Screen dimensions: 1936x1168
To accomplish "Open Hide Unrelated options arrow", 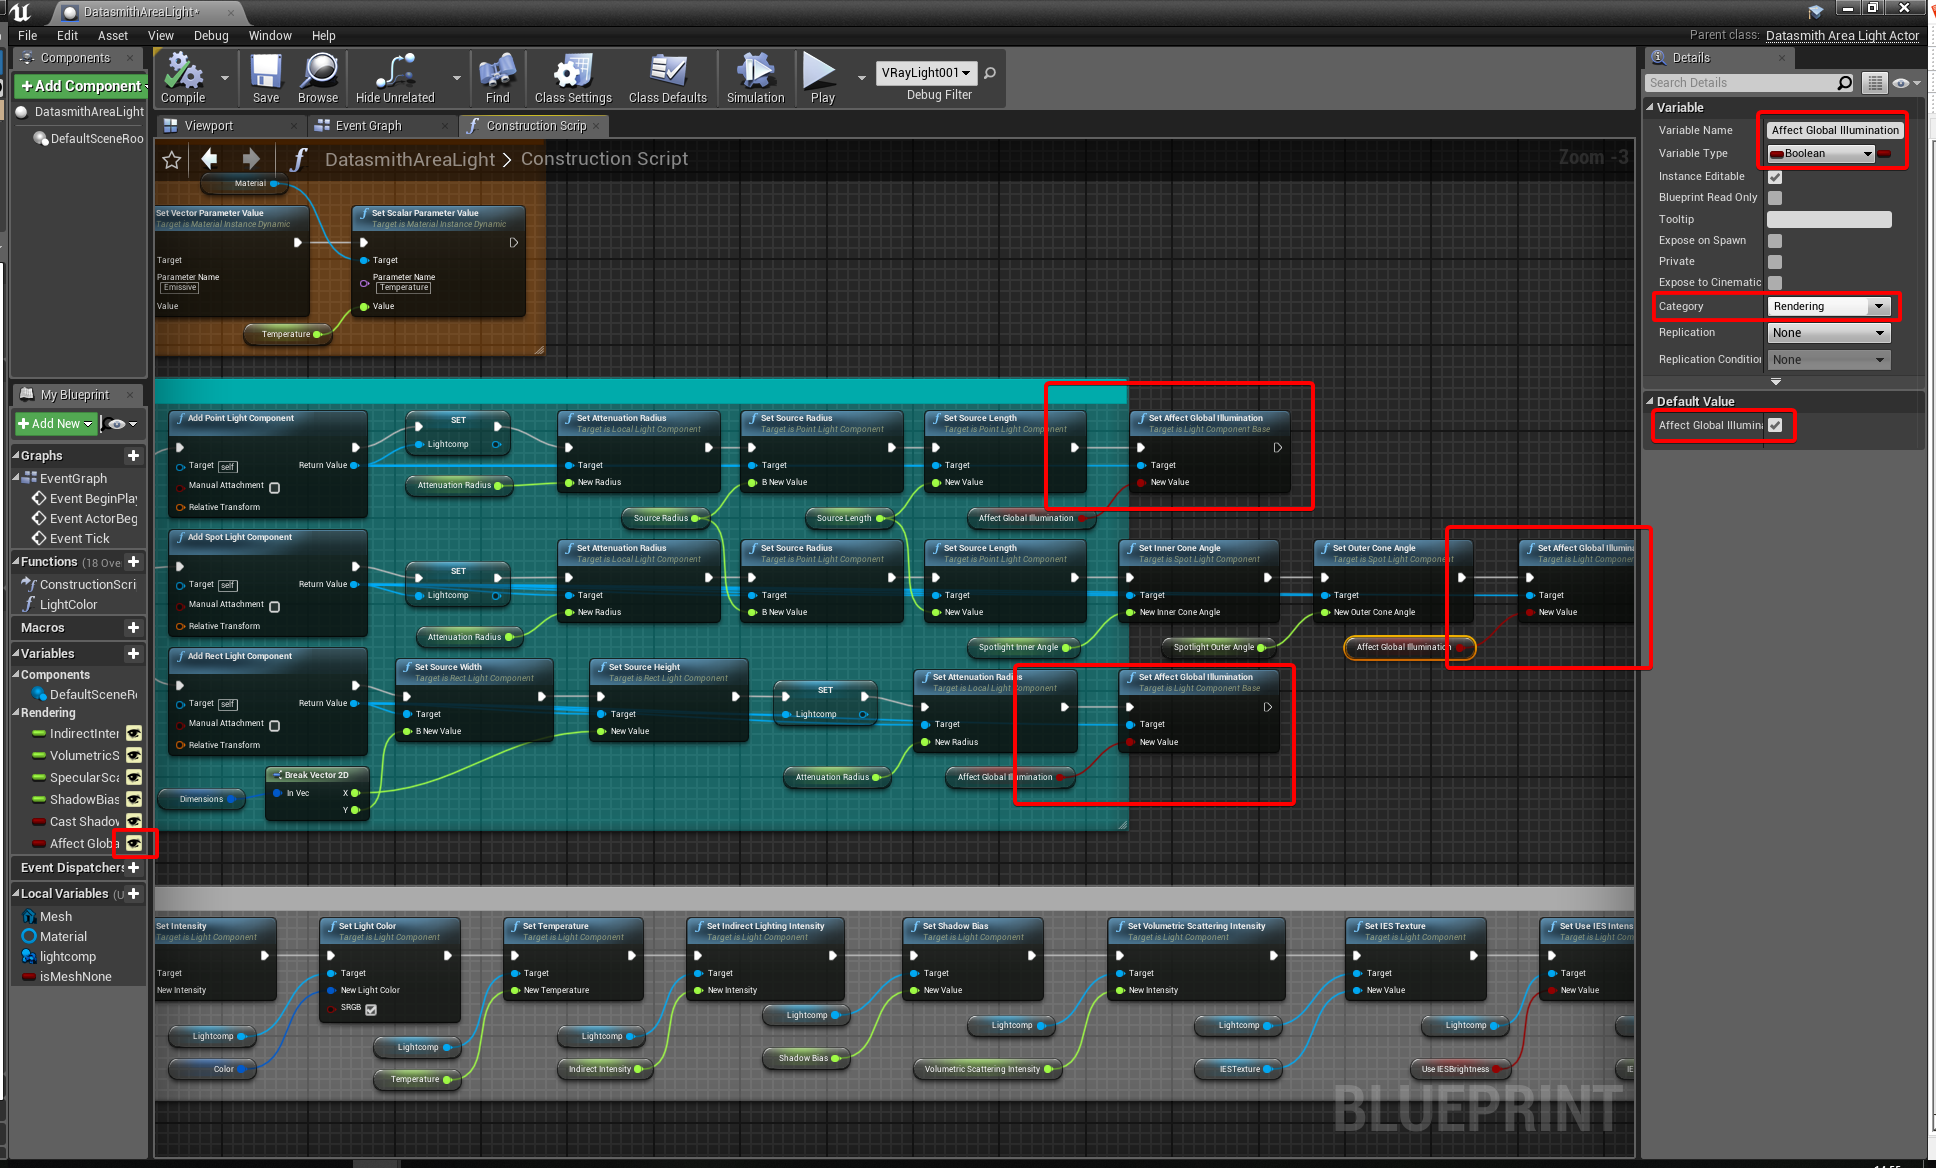I will tap(457, 78).
